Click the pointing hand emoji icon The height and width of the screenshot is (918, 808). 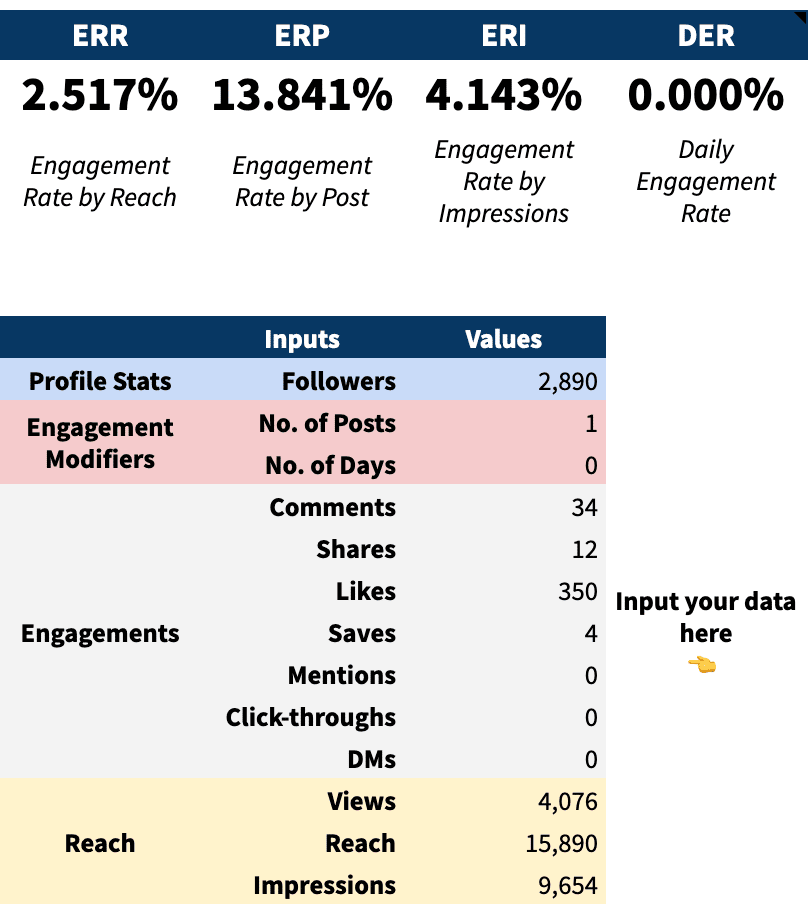click(702, 664)
